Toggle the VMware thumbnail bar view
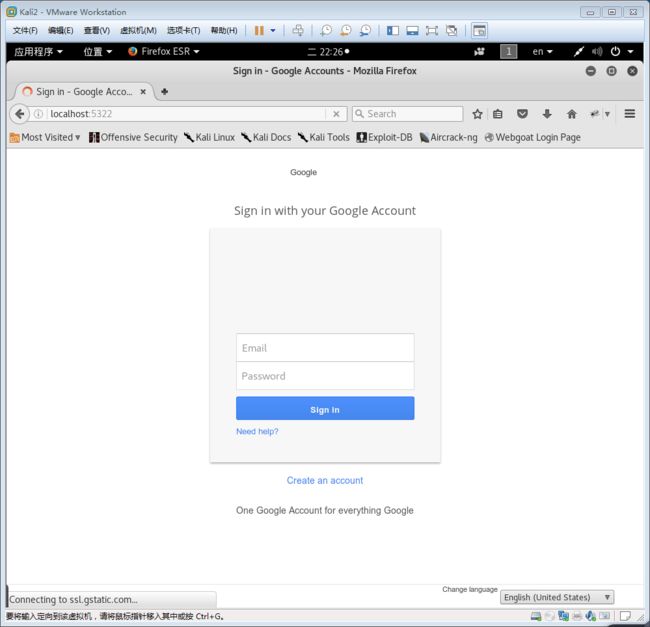This screenshot has width=650, height=627. click(412, 31)
